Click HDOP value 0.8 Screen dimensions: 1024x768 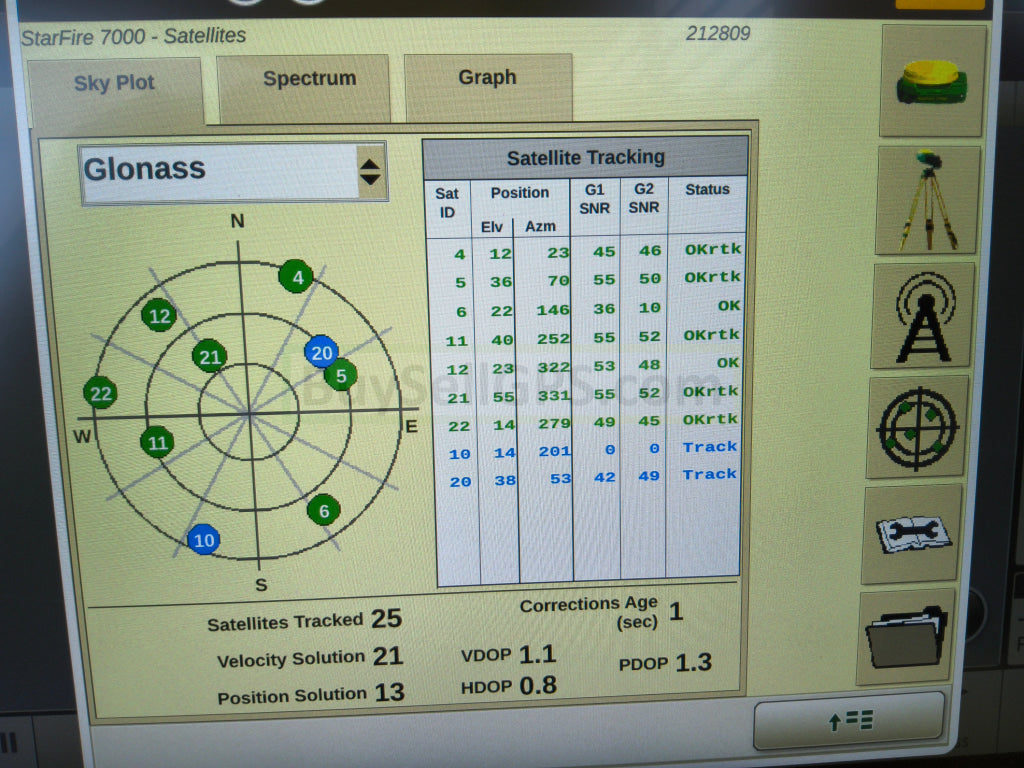click(x=538, y=685)
